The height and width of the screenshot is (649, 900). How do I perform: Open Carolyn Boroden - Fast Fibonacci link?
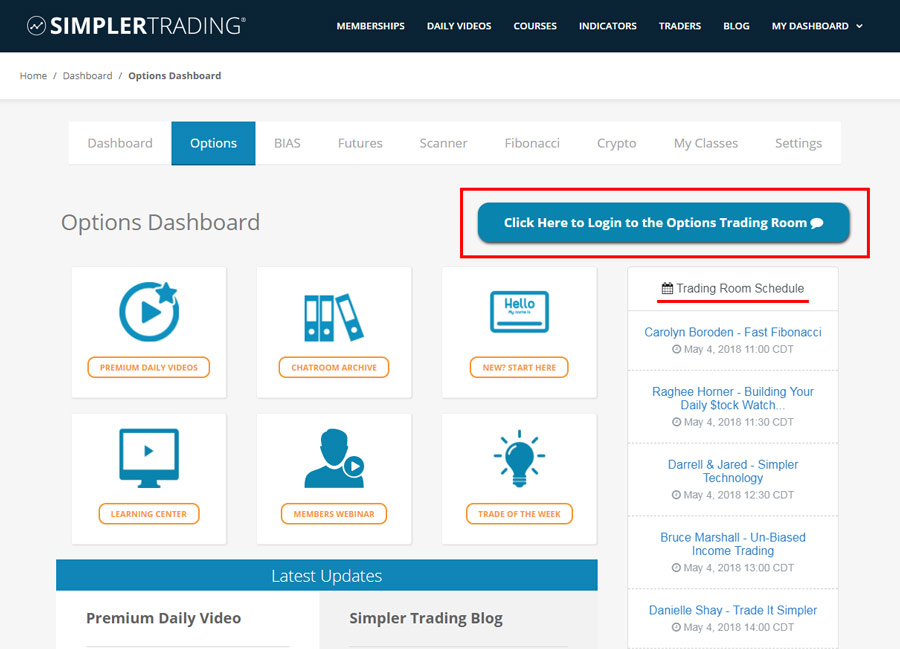[x=732, y=332]
